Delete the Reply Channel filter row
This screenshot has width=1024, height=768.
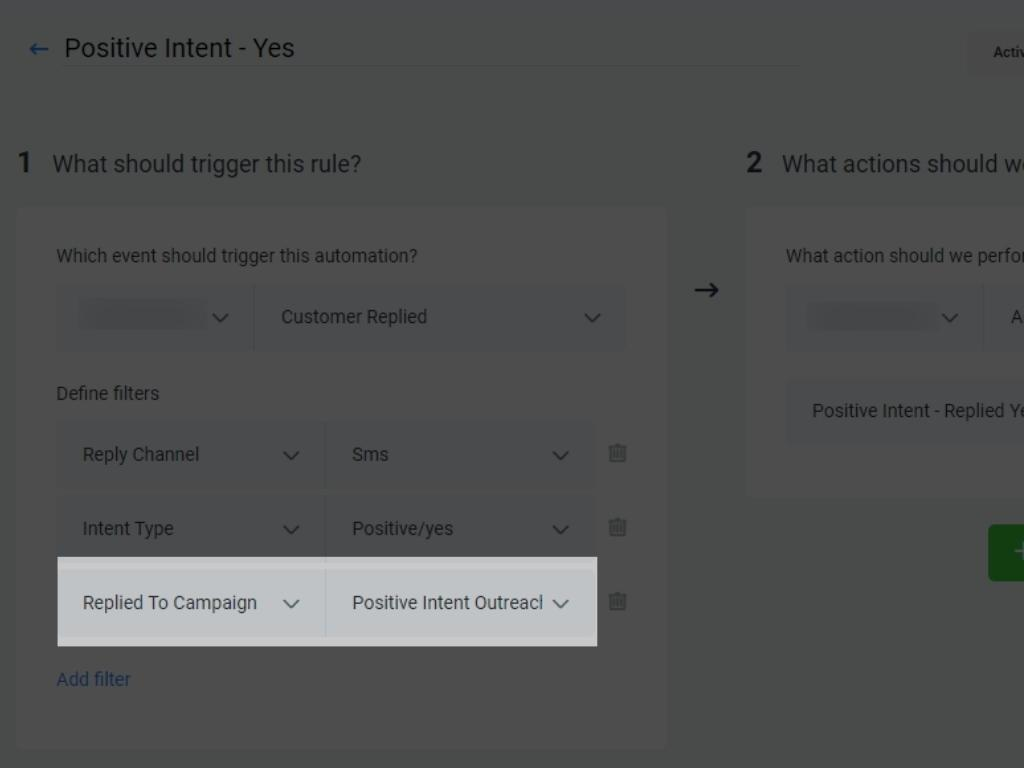(x=617, y=453)
